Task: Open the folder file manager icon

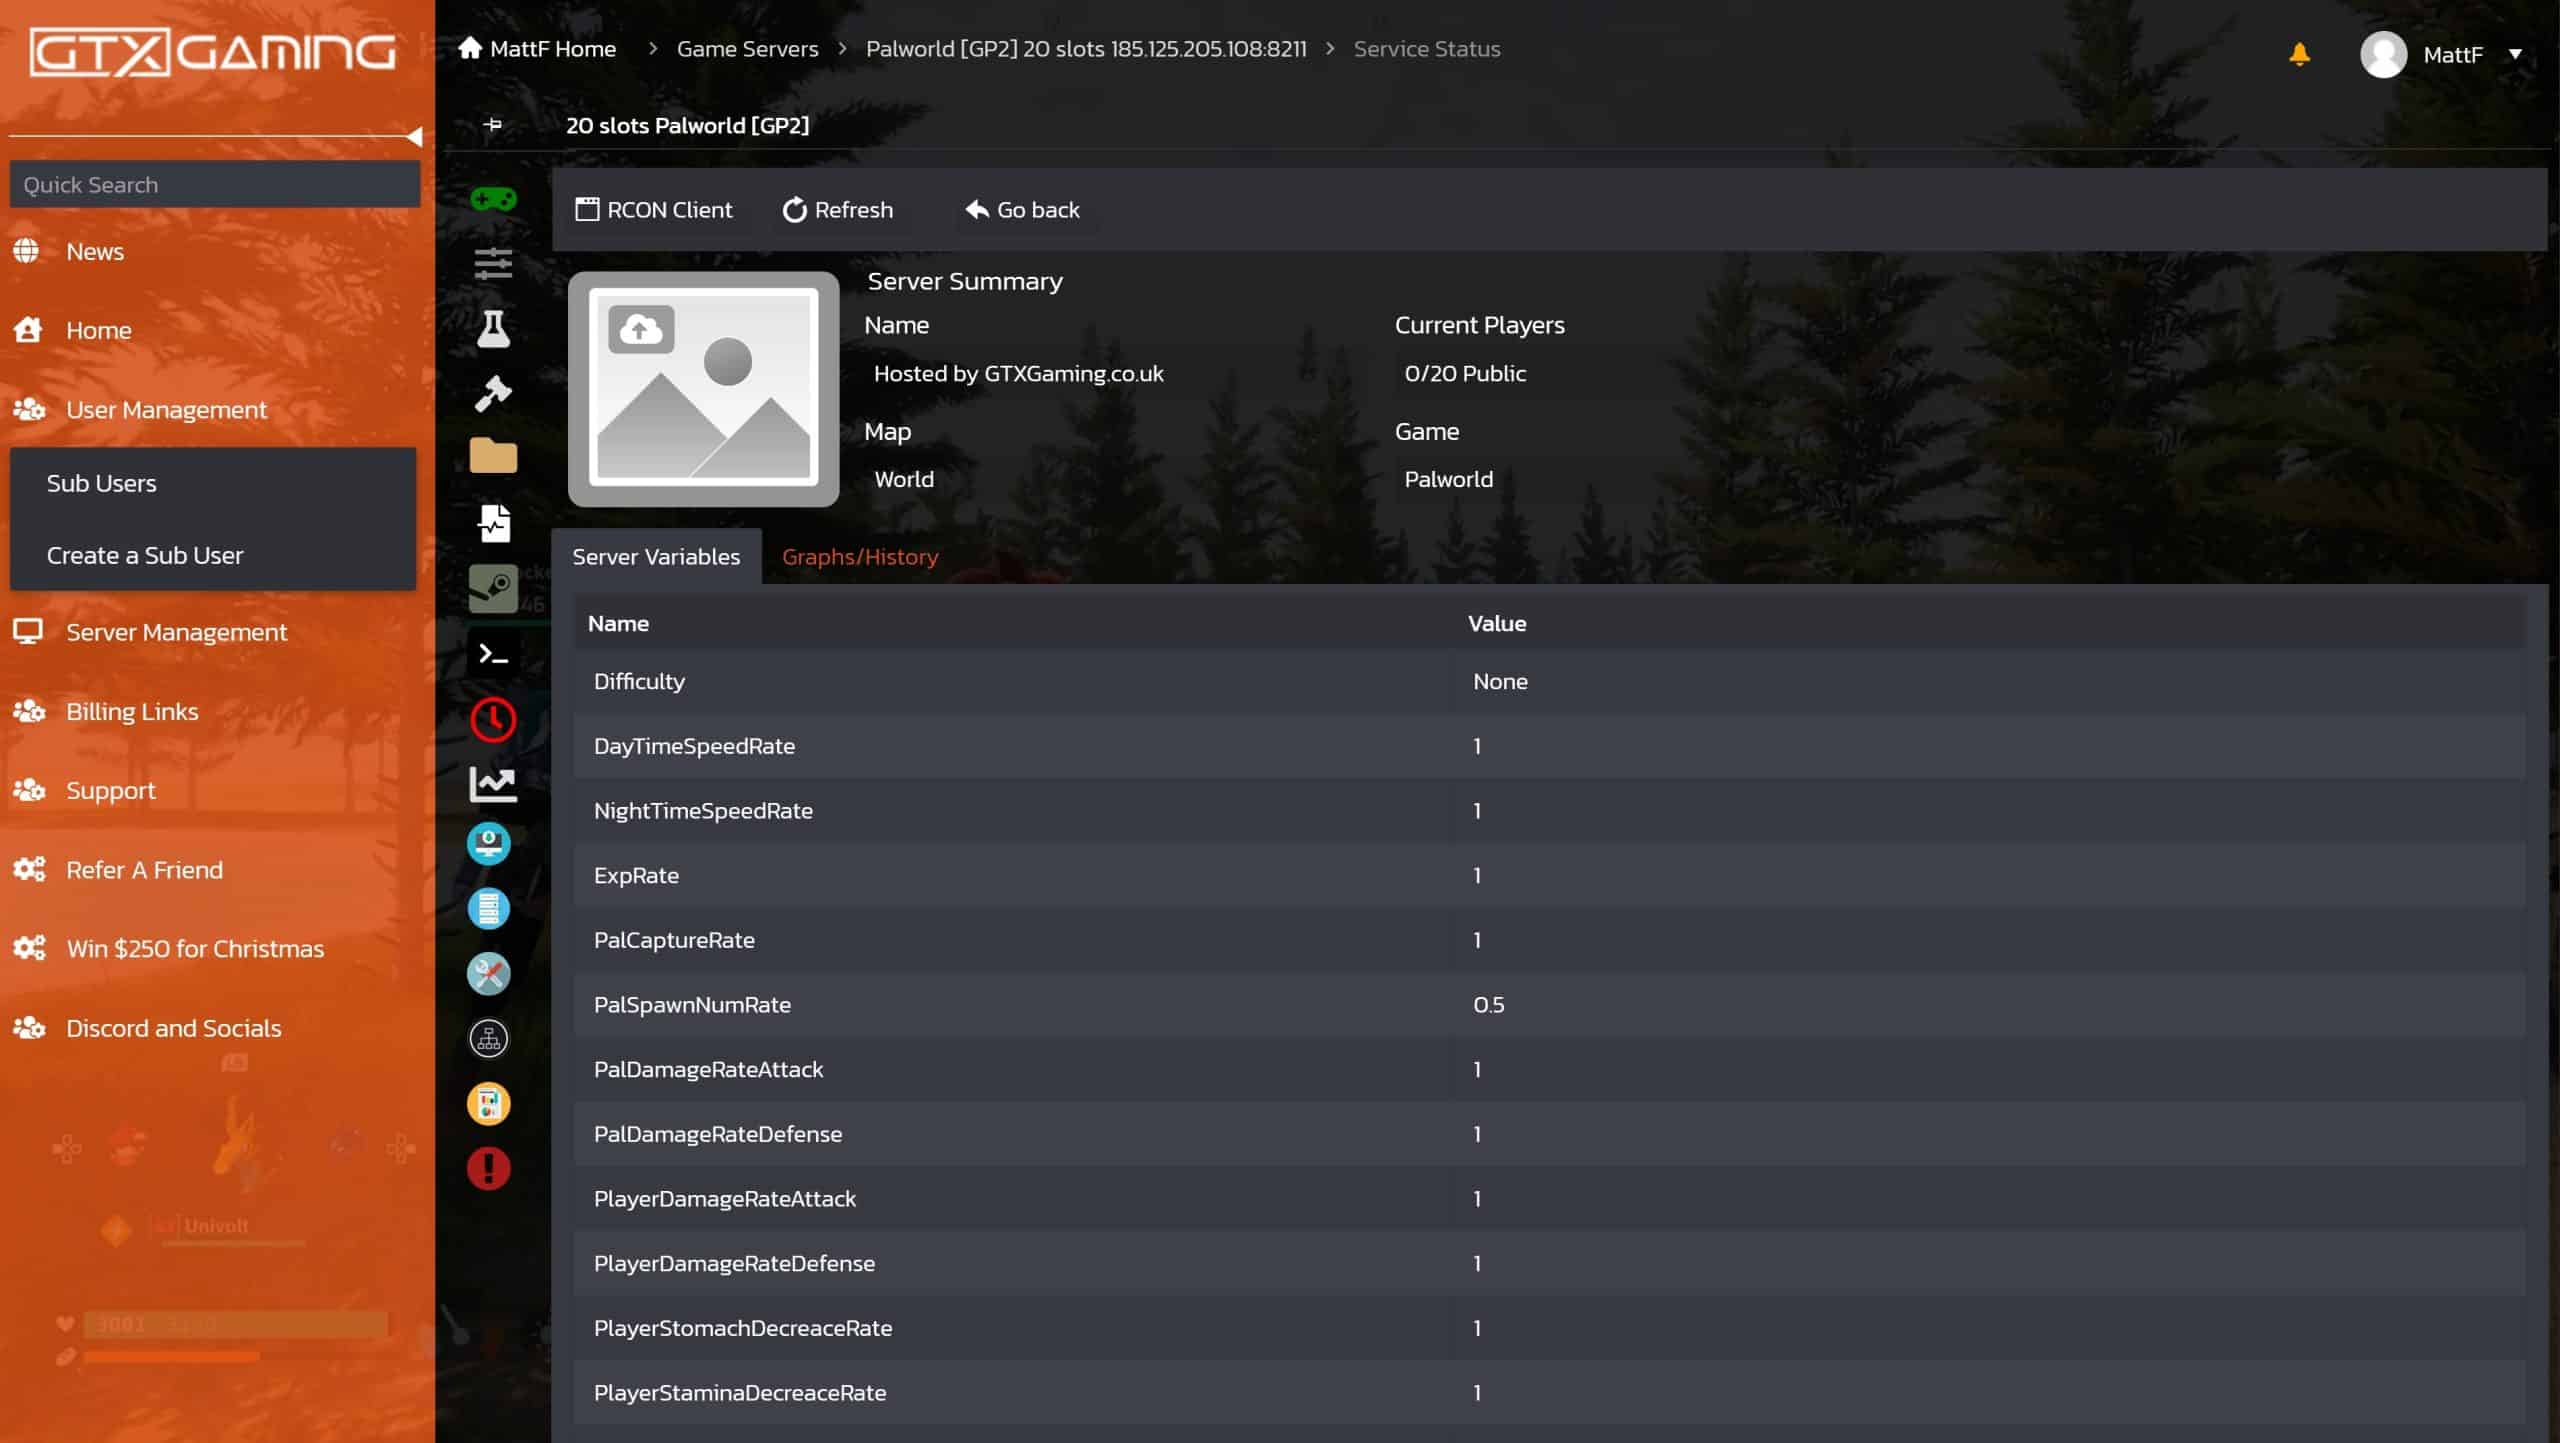Action: point(493,455)
